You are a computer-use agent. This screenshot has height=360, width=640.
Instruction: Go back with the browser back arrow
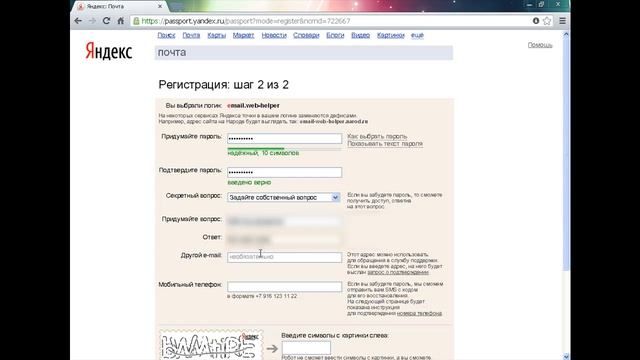78,21
